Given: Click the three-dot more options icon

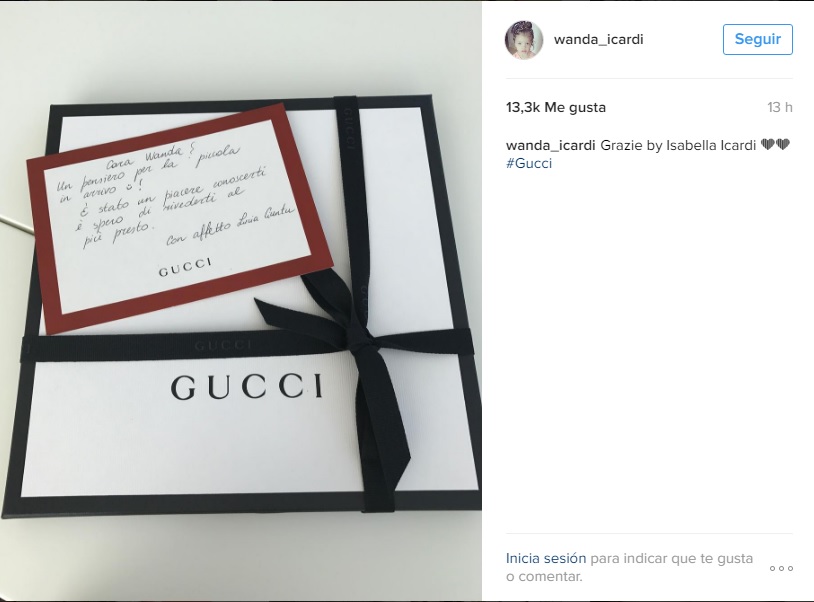Looking at the screenshot, I should (781, 569).
